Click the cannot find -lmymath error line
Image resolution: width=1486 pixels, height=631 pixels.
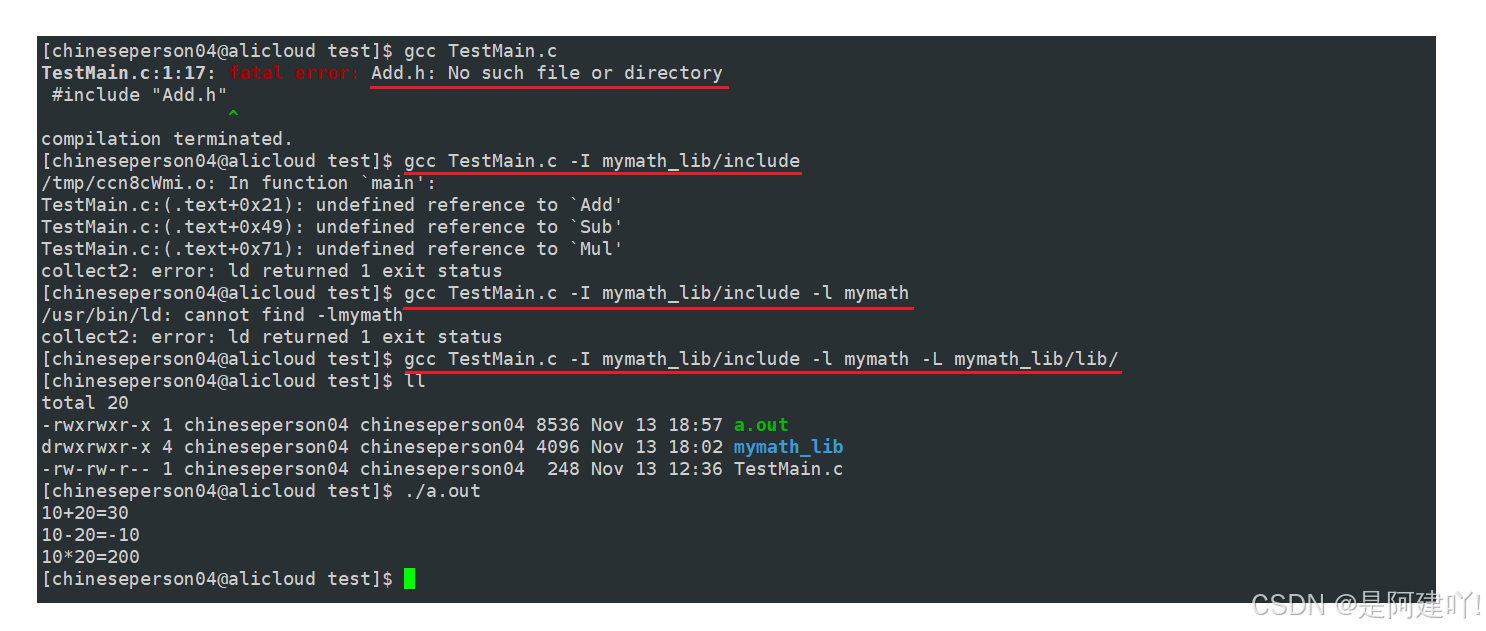[x=222, y=315]
